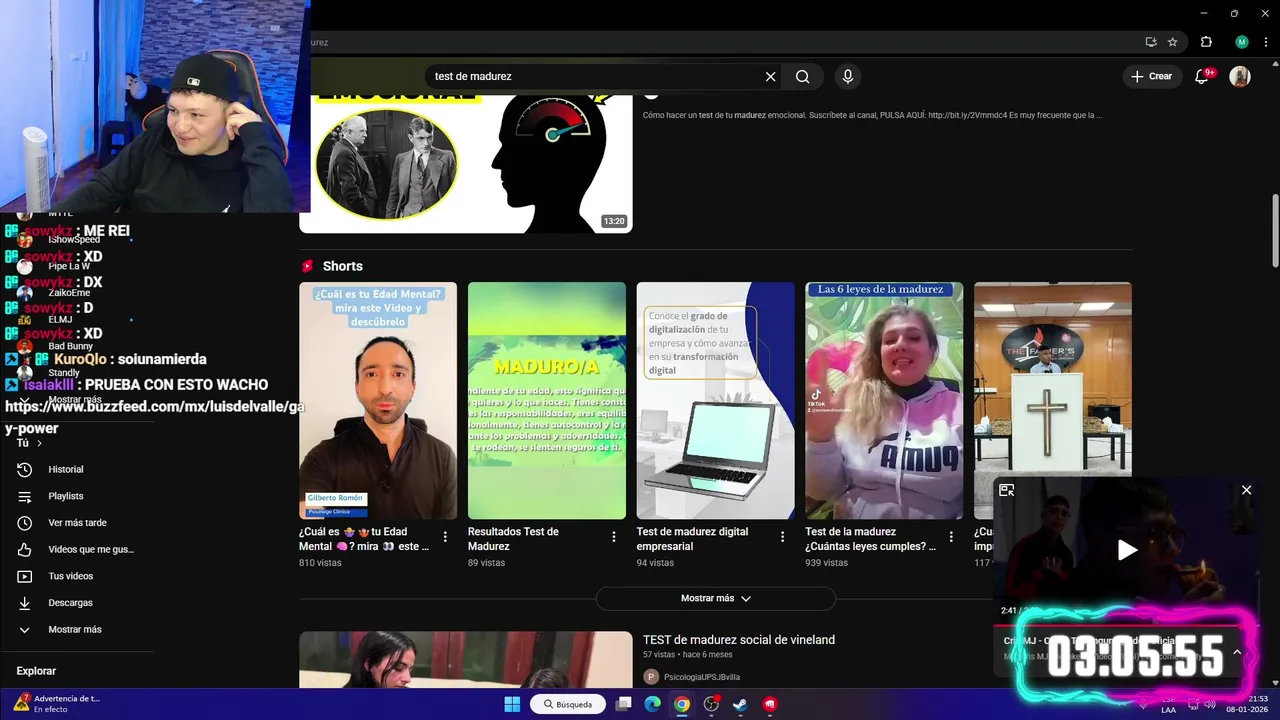This screenshot has height=720, width=1280.
Task: Open the Tú section chevron
Action: 39,443
